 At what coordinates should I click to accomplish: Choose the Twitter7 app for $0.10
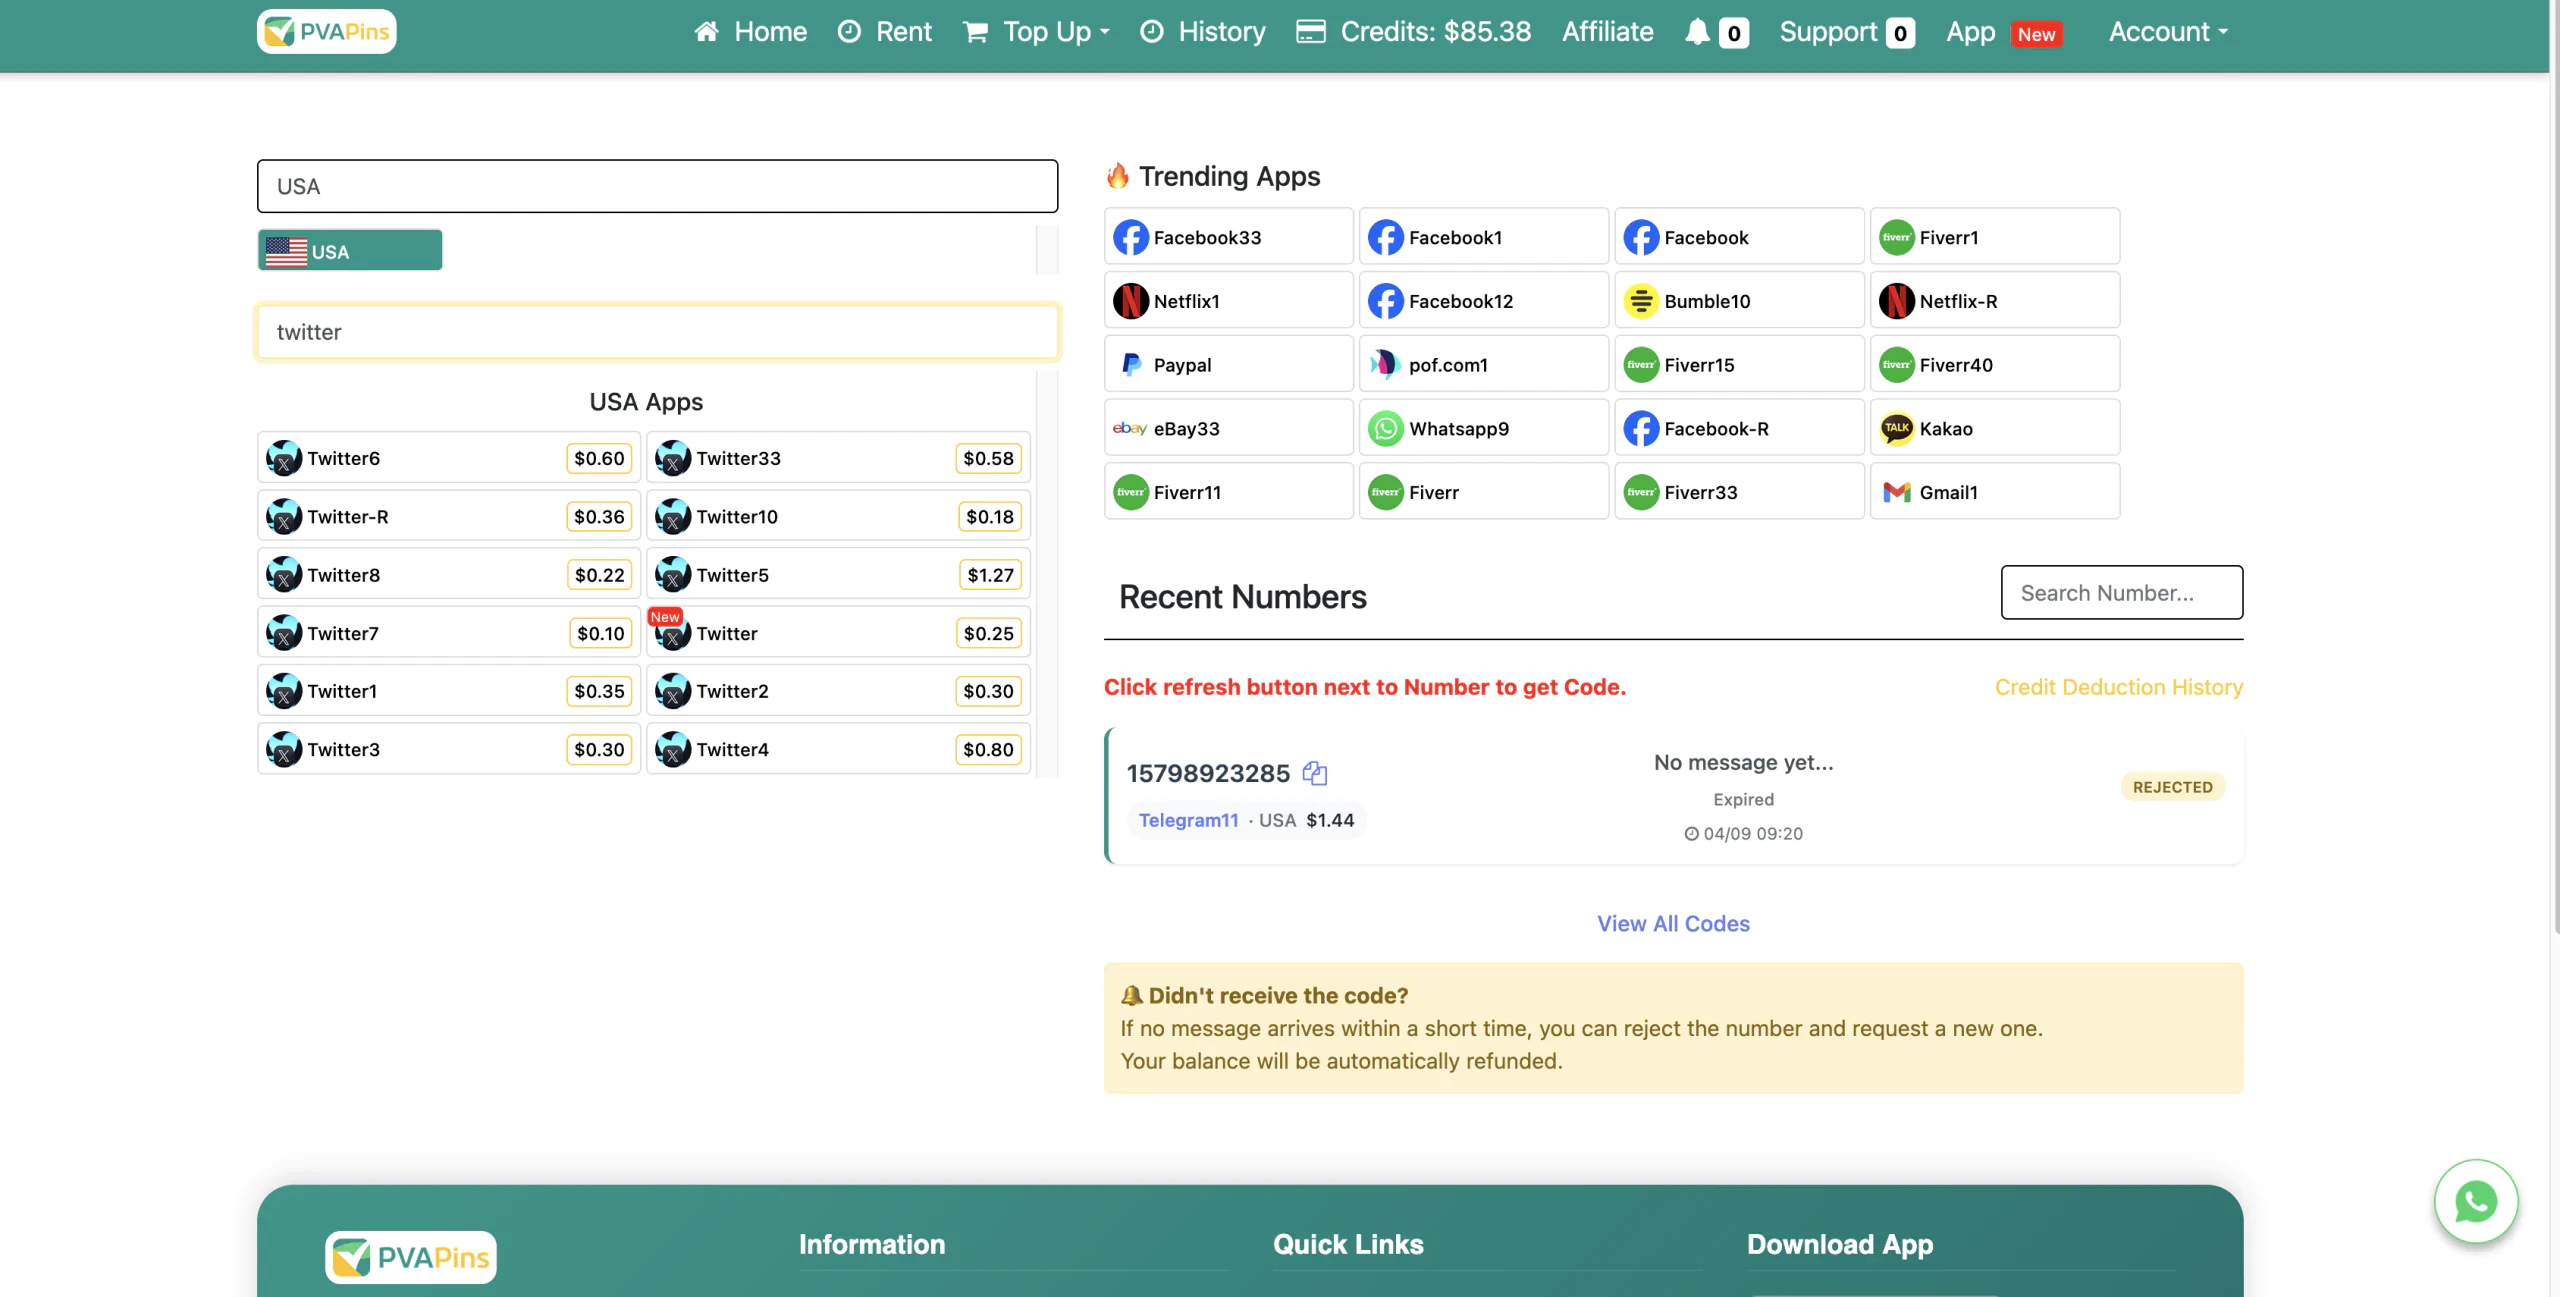[x=448, y=633]
